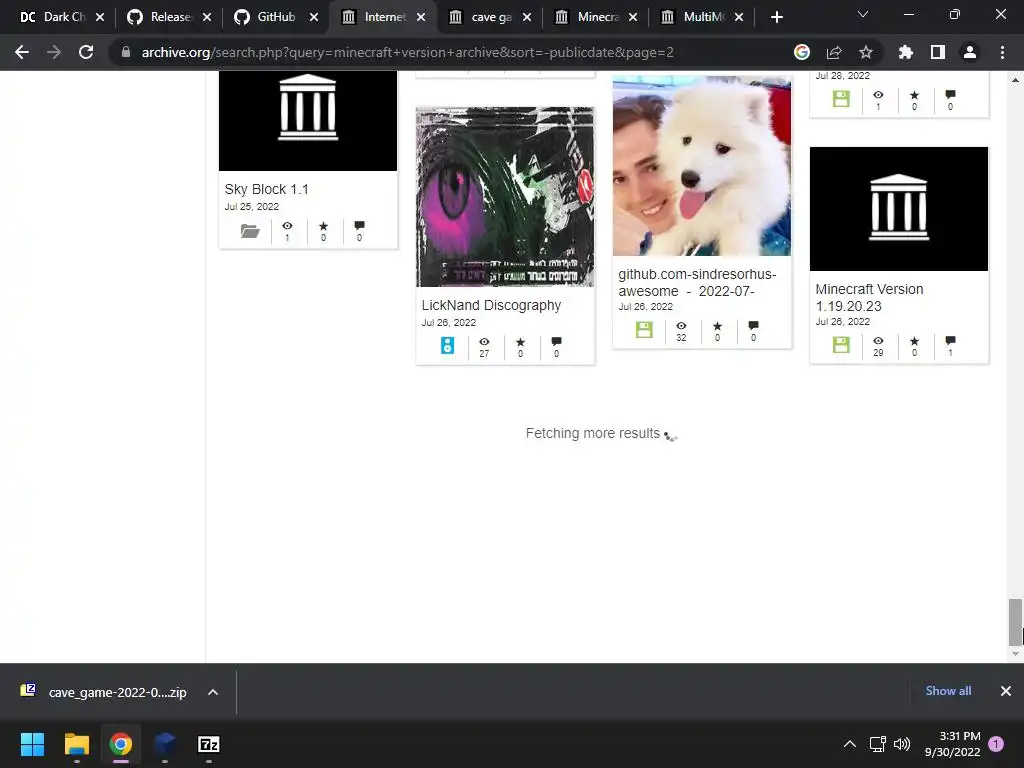
Task: Close the Dark Ch tab
Action: click(x=100, y=17)
